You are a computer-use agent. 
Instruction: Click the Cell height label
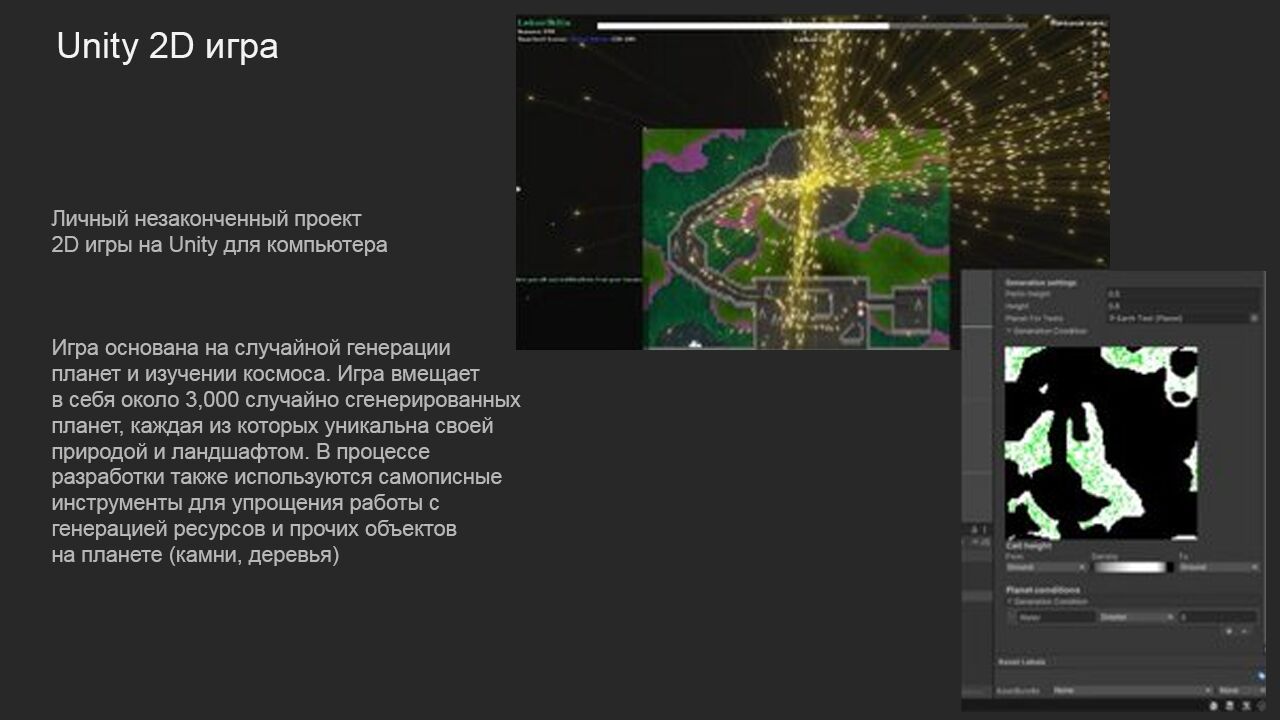coord(1029,546)
